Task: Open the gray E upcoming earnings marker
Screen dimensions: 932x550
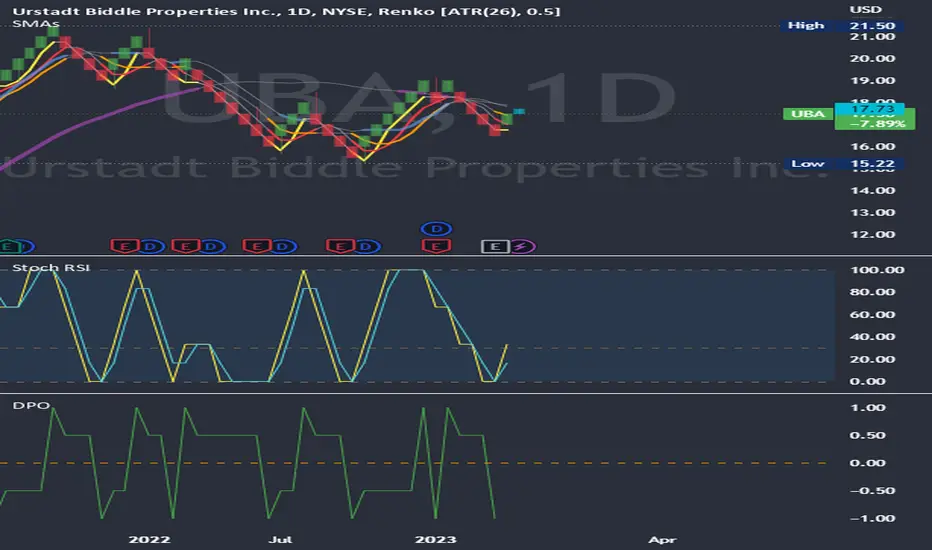Action: (x=495, y=246)
